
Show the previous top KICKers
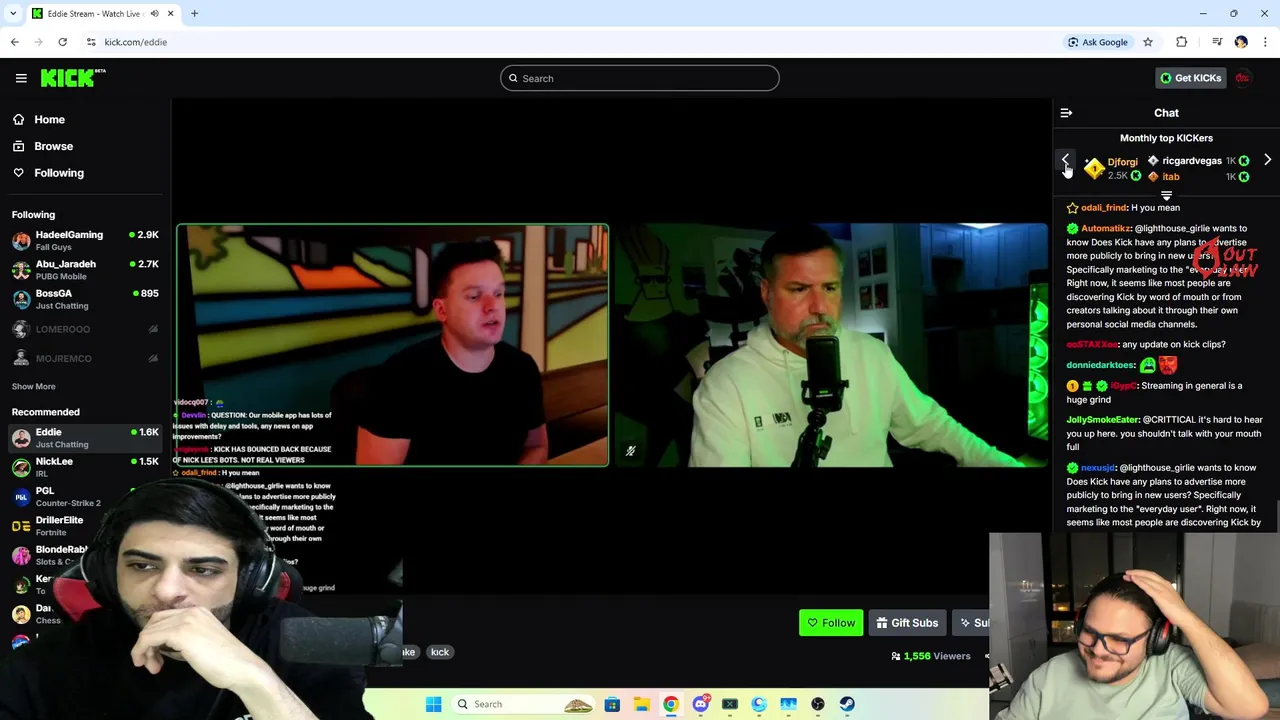pyautogui.click(x=1066, y=160)
